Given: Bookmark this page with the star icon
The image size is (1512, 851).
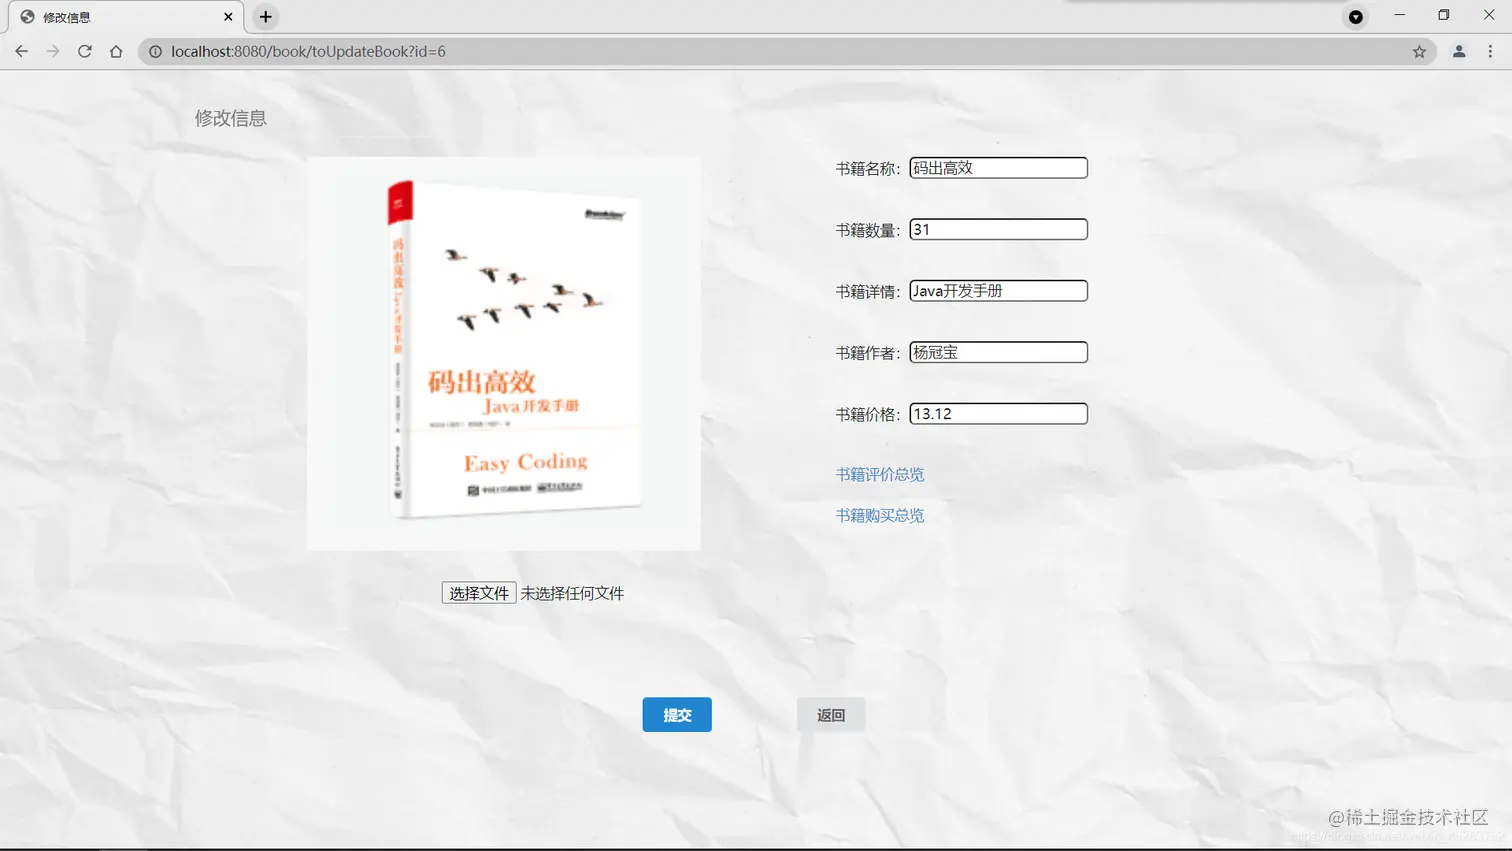Looking at the screenshot, I should 1419,51.
